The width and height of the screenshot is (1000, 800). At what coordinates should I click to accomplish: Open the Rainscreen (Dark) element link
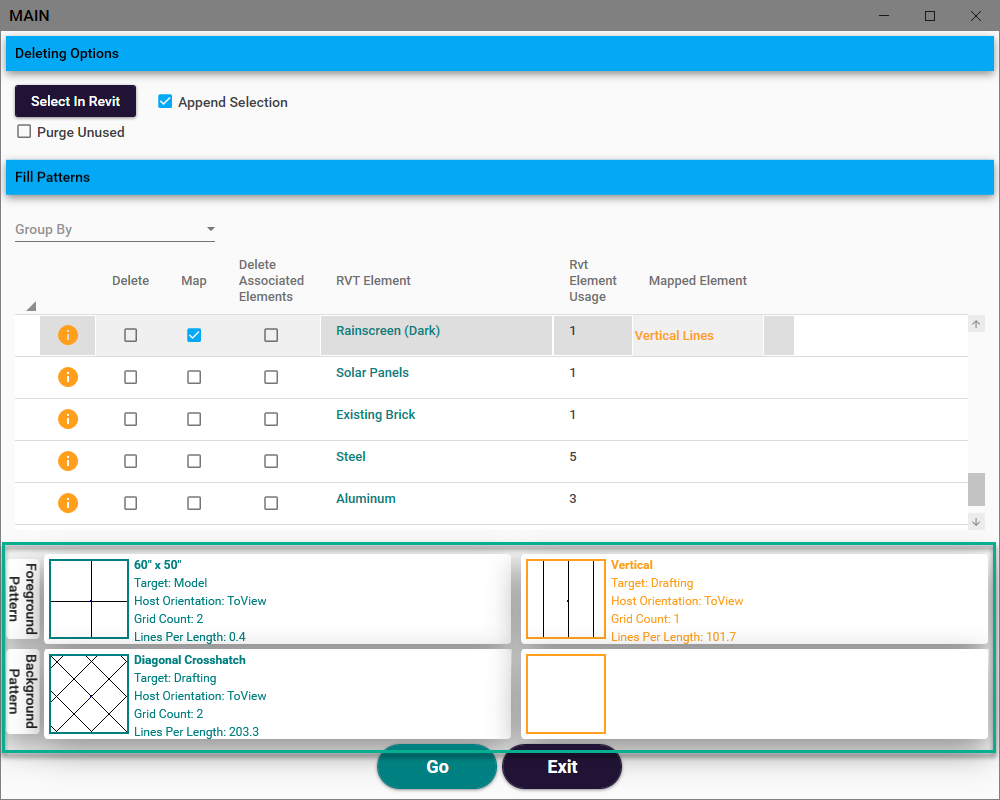[x=388, y=330]
